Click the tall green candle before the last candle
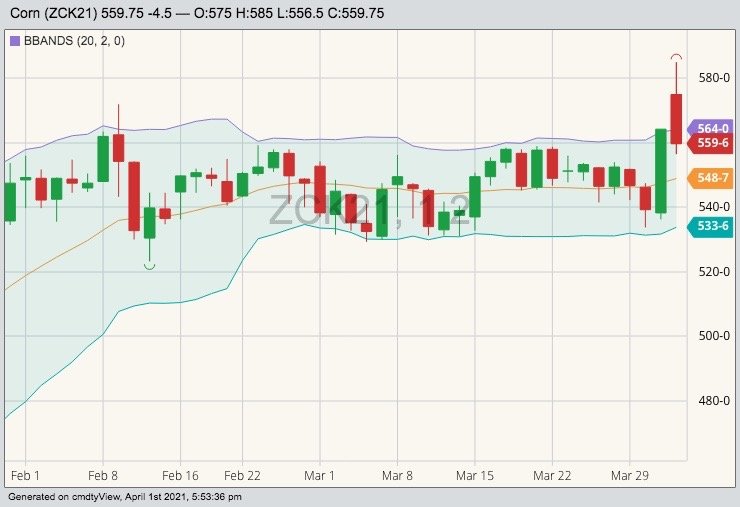Viewport: 740px width, 507px height. (661, 170)
